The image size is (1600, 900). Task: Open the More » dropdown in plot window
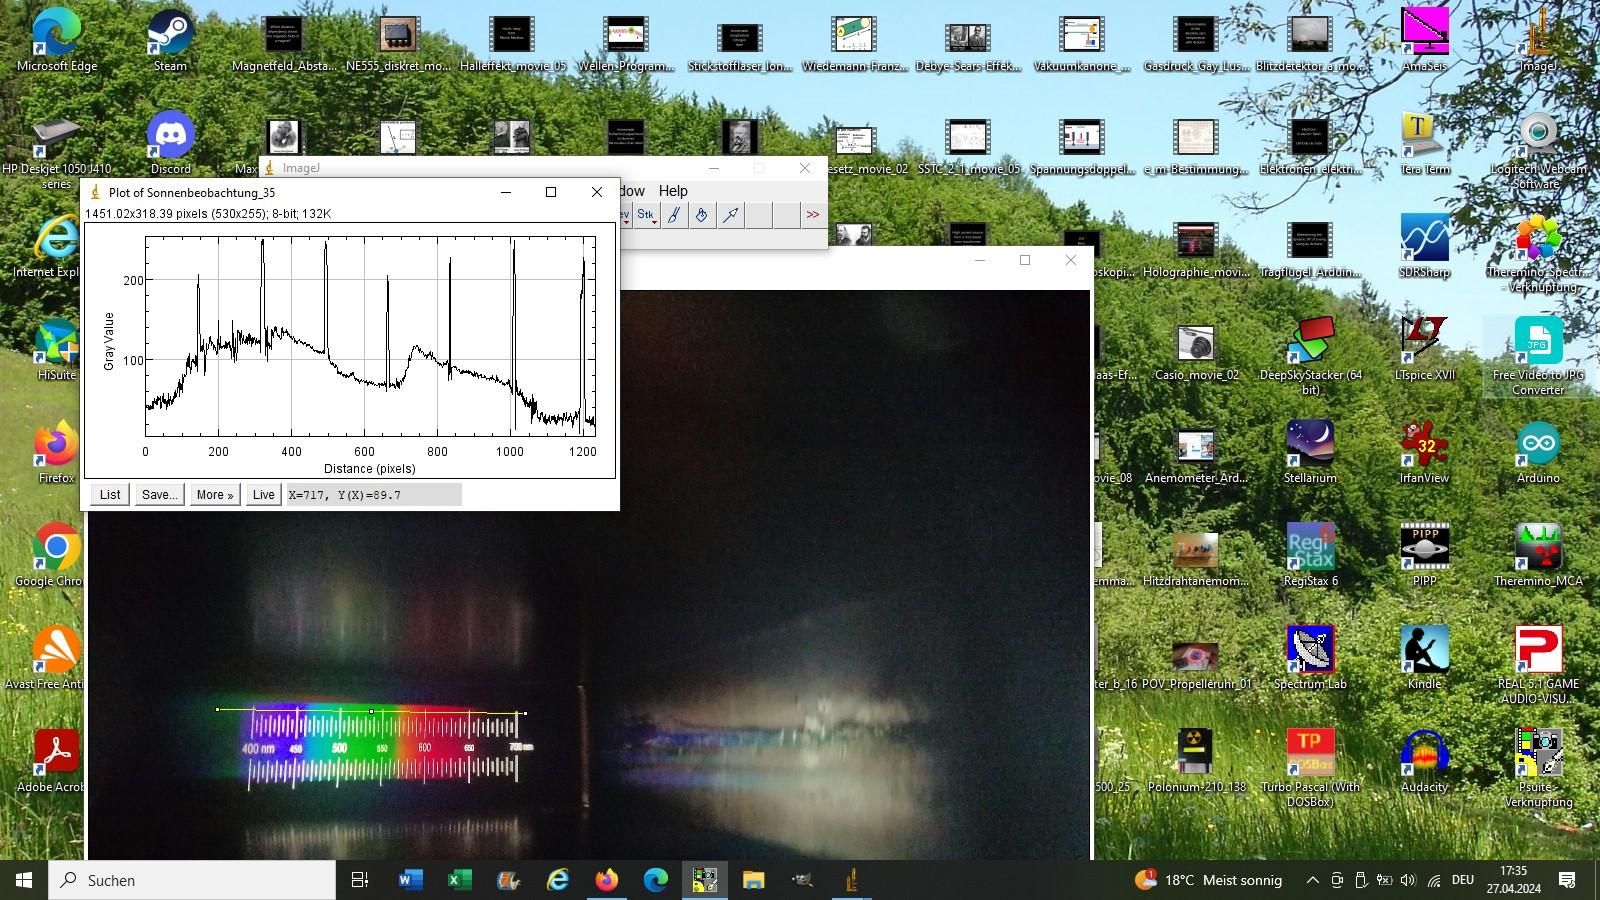click(215, 494)
